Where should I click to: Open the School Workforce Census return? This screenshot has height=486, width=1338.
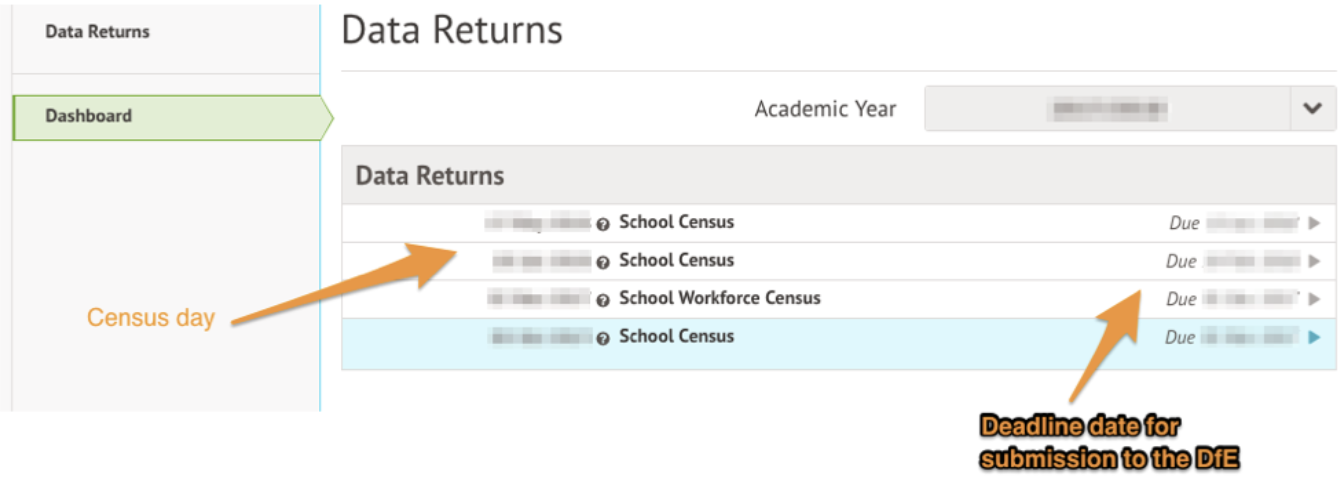point(720,298)
